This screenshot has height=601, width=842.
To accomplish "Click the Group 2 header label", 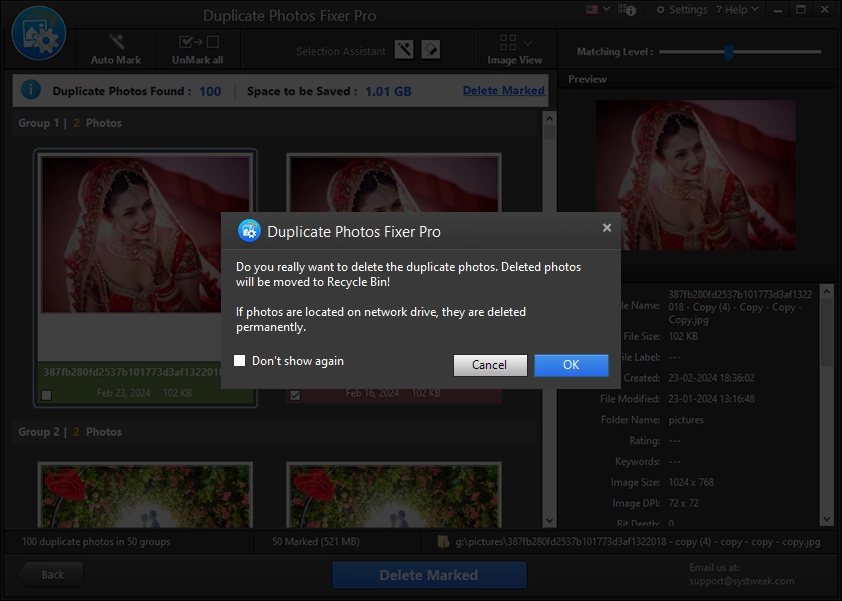I will point(70,432).
